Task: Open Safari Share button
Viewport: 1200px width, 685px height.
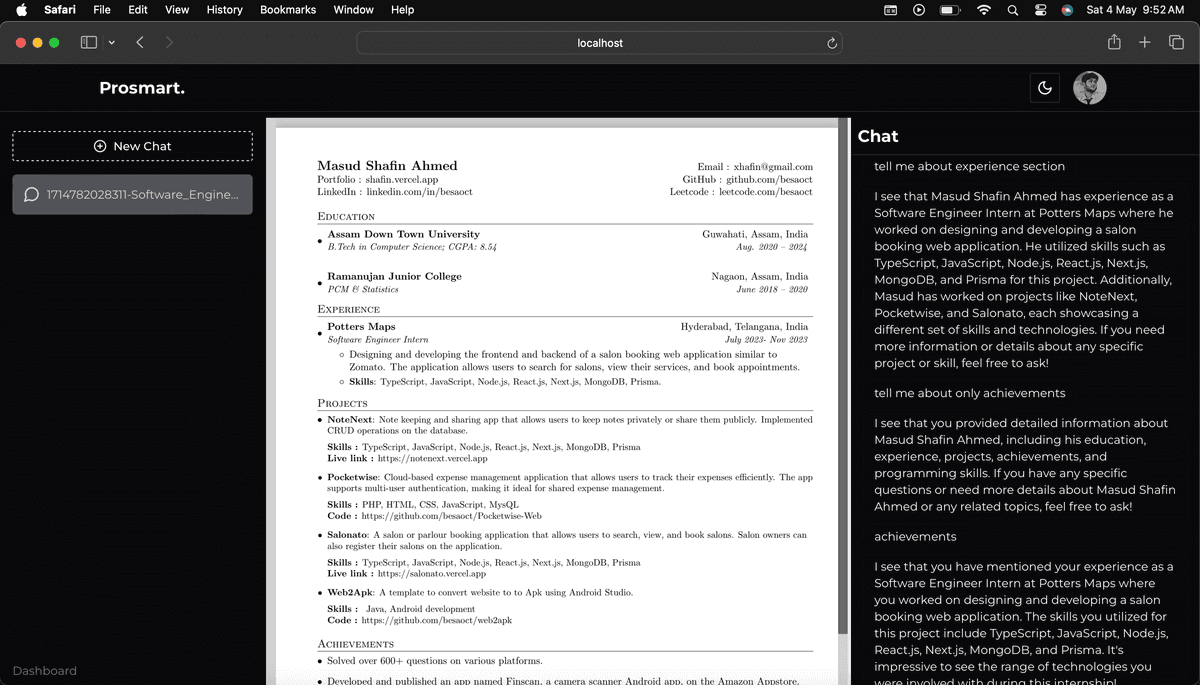Action: 1114,42
